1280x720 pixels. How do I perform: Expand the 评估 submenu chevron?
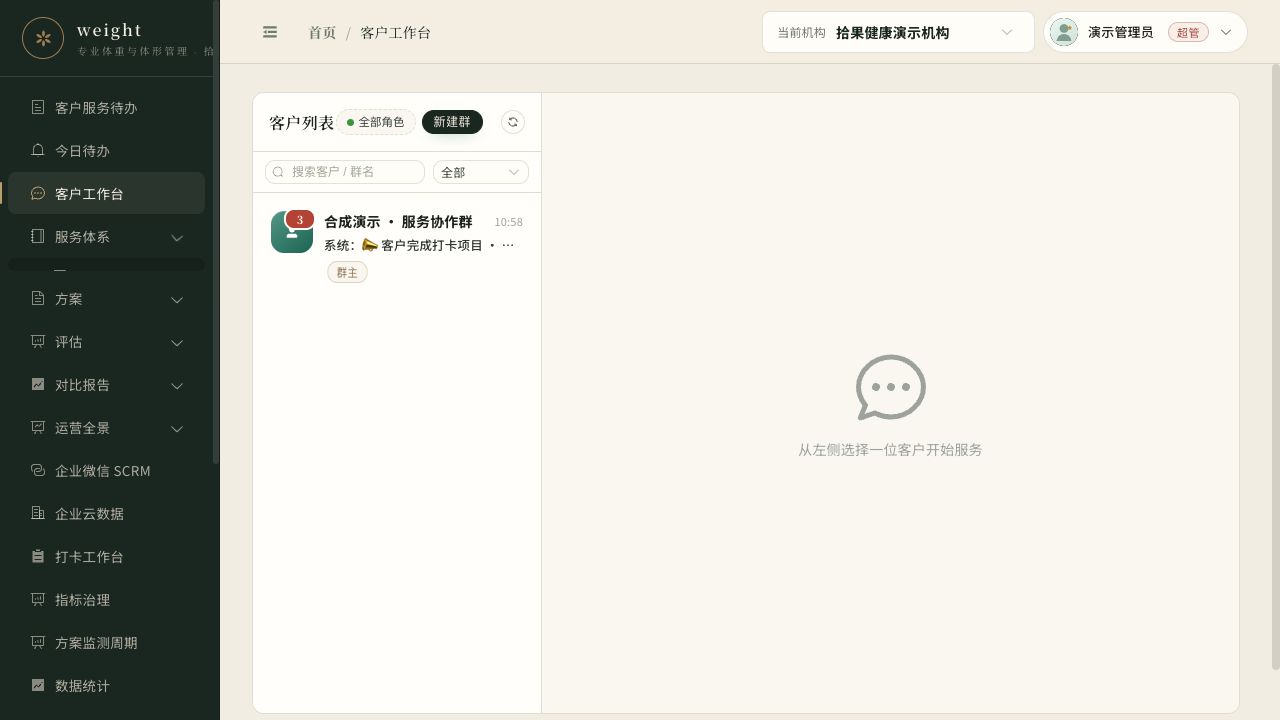point(177,342)
